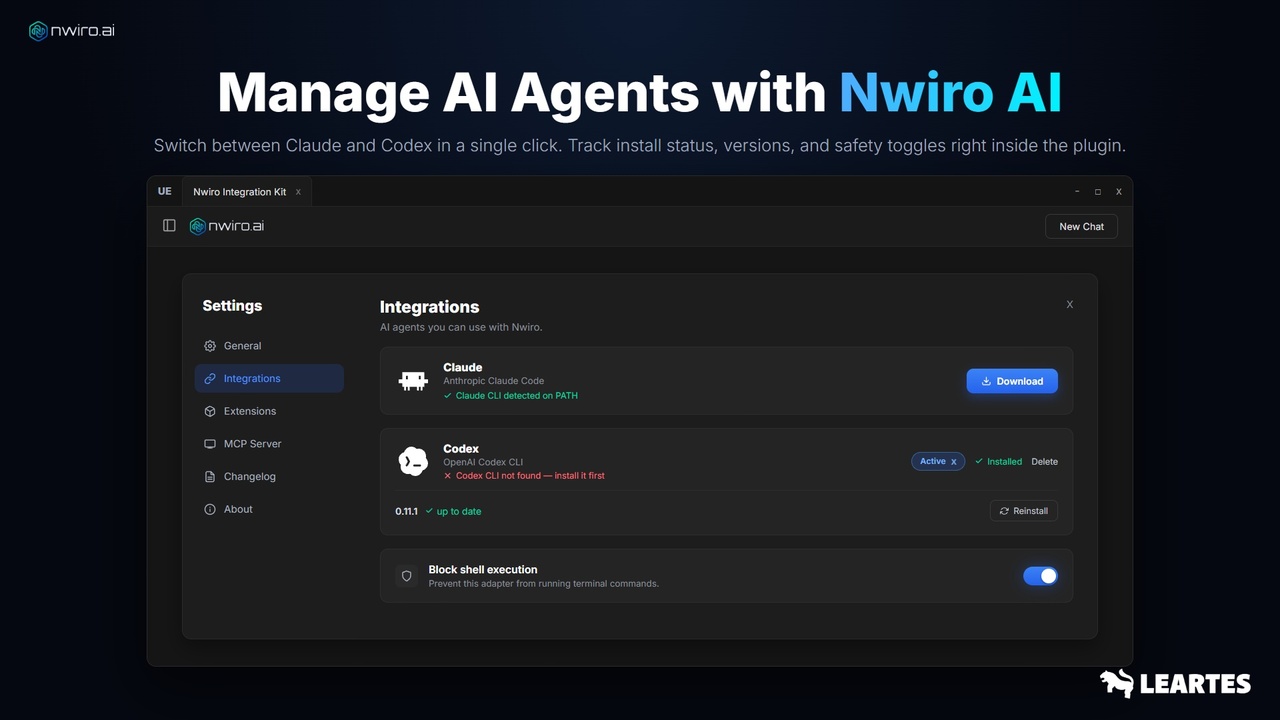Click the MCP Server monitor icon

pyautogui.click(x=210, y=444)
